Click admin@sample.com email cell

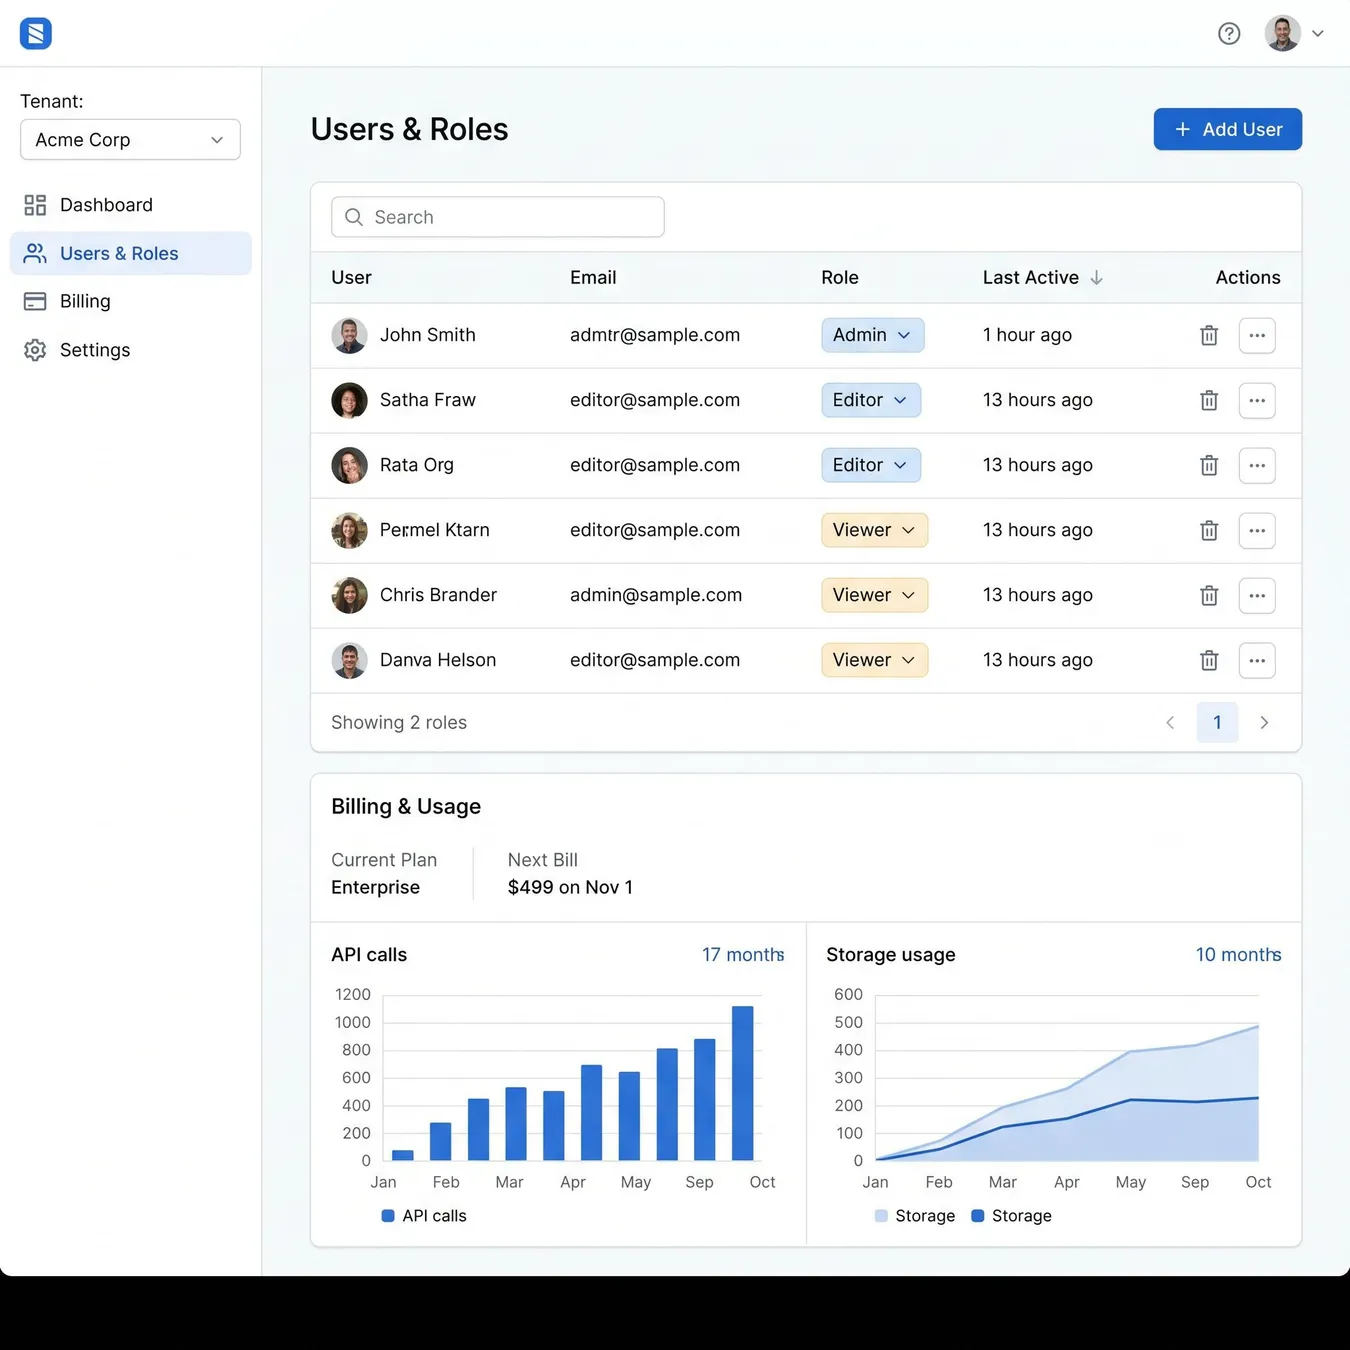656,595
